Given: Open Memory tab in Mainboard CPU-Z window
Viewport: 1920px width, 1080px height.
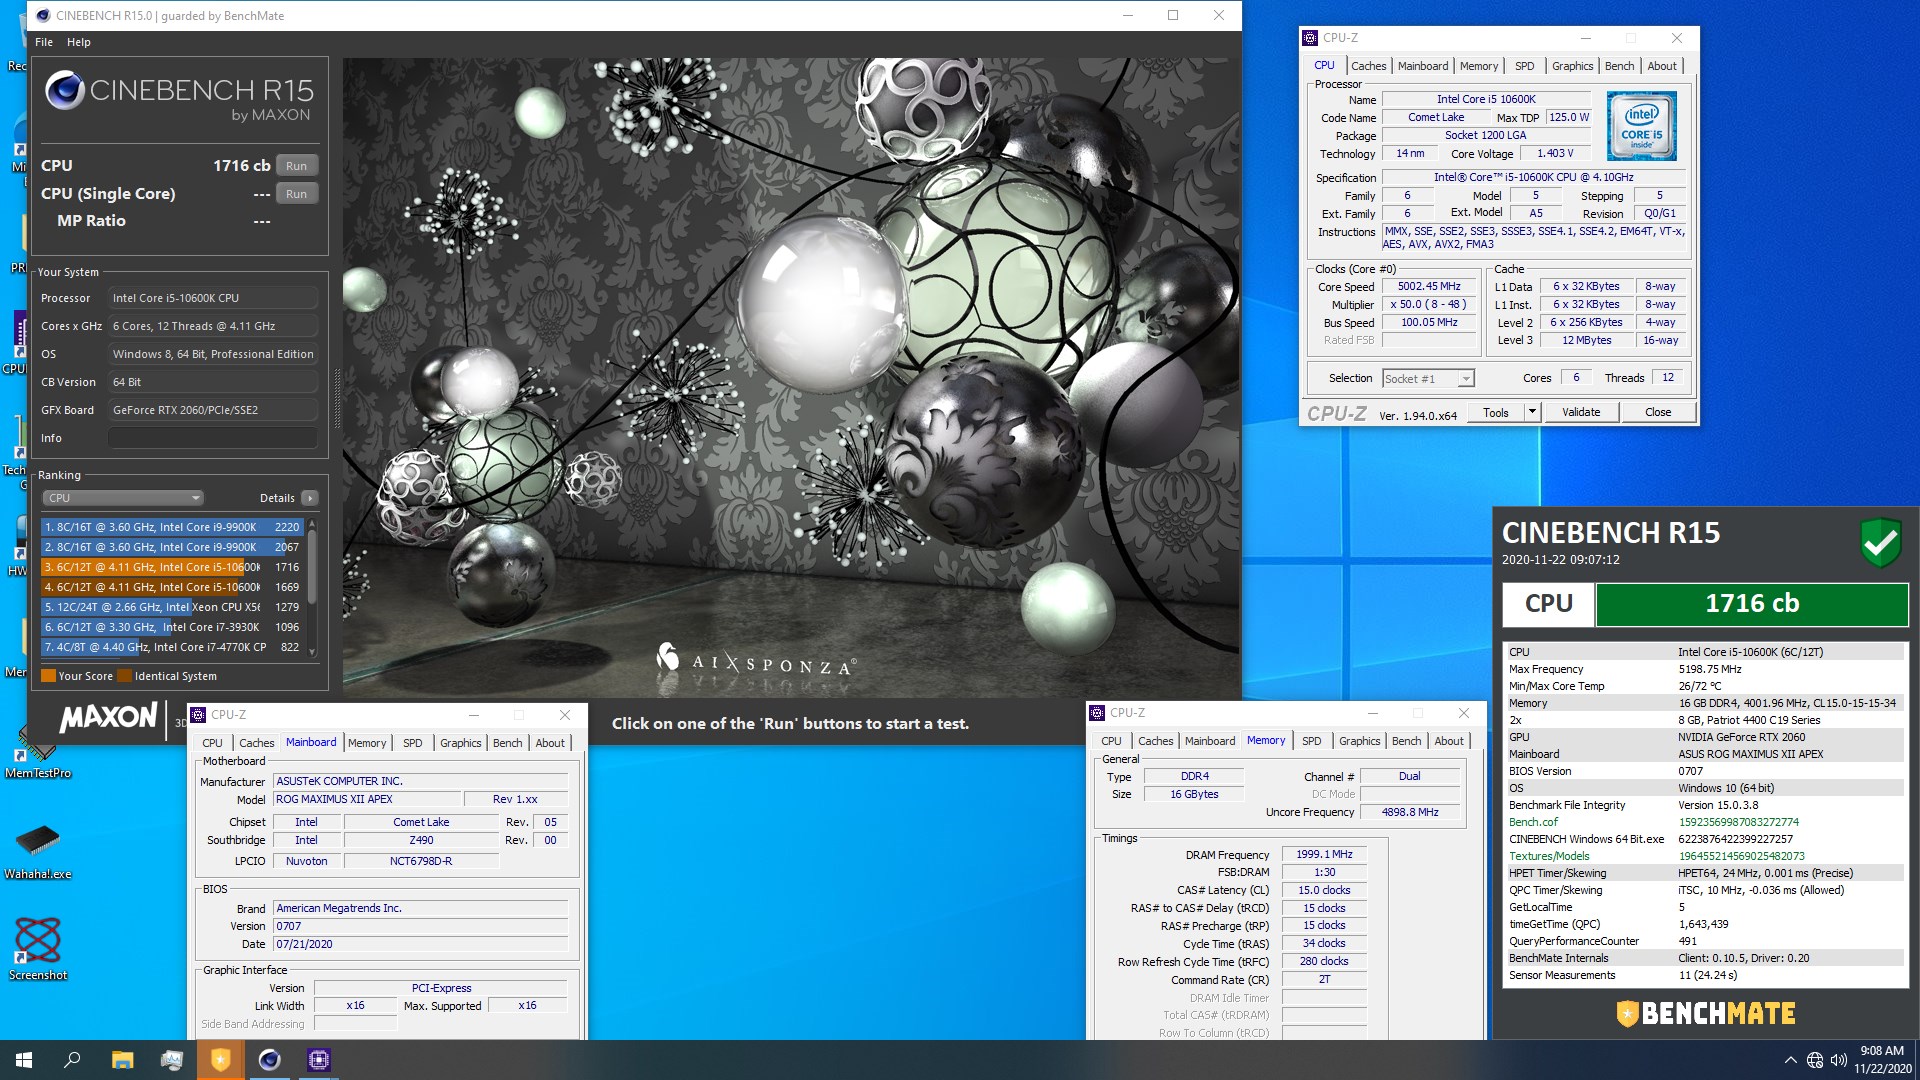Looking at the screenshot, I should (x=367, y=743).
